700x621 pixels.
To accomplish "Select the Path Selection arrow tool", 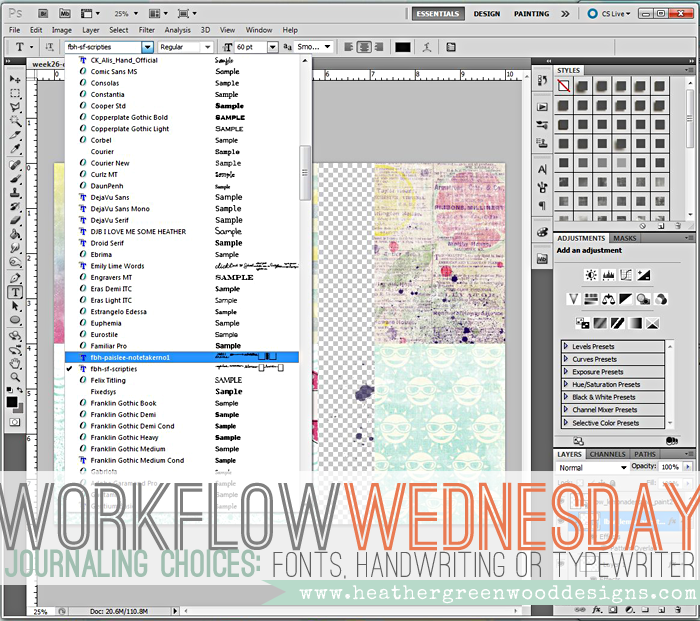I will point(15,306).
